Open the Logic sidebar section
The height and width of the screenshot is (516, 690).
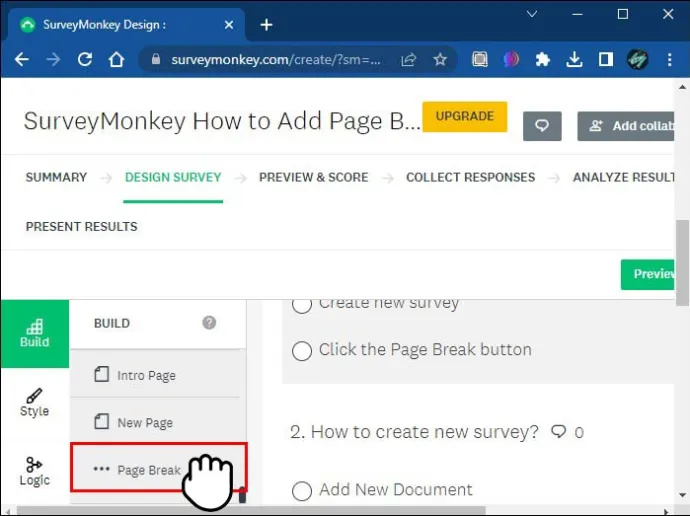35,471
